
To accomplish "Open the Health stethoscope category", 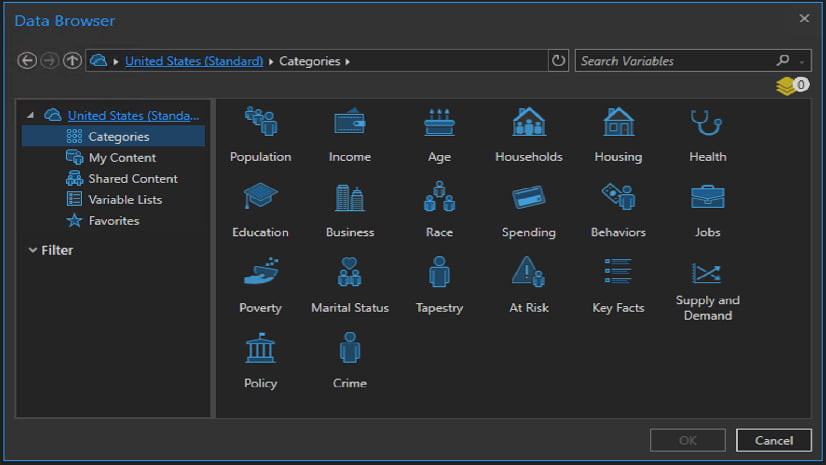I will (707, 123).
